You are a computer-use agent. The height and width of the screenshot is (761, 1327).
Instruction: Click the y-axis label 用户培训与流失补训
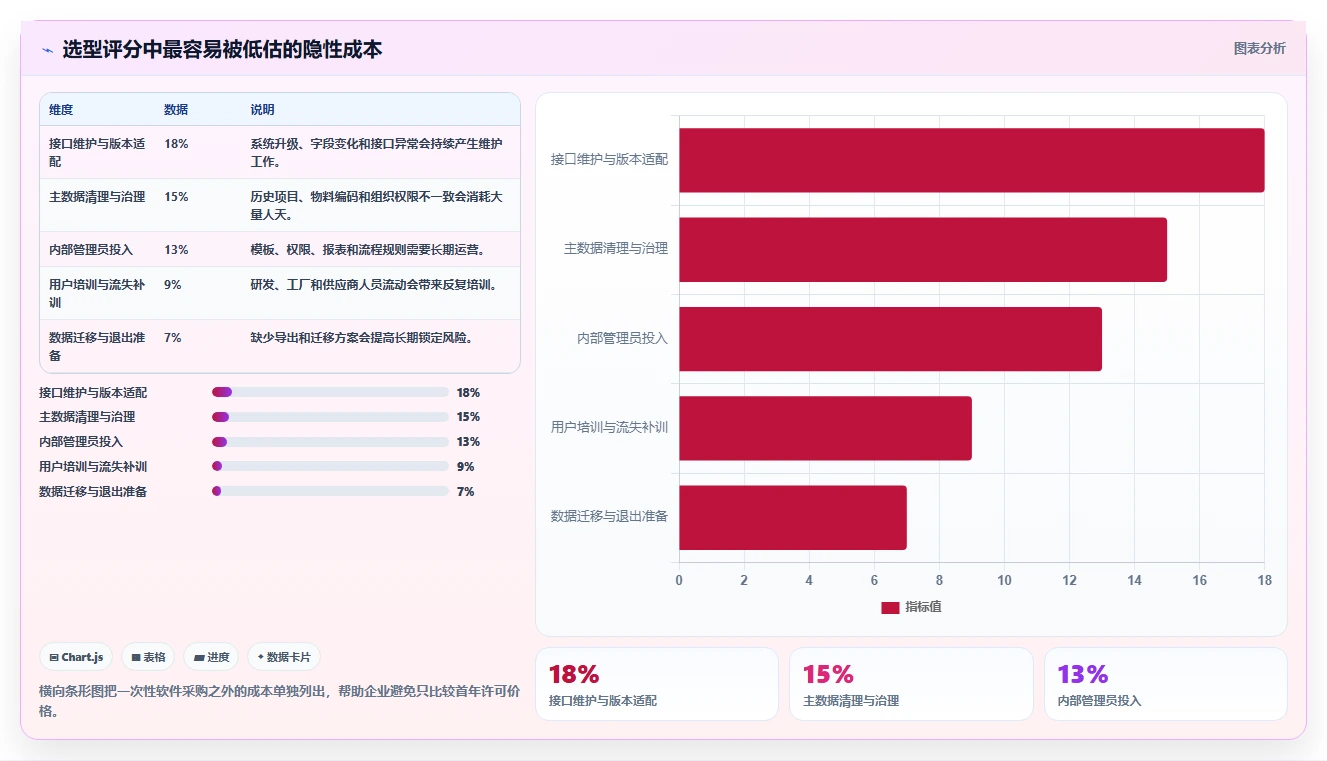point(609,427)
